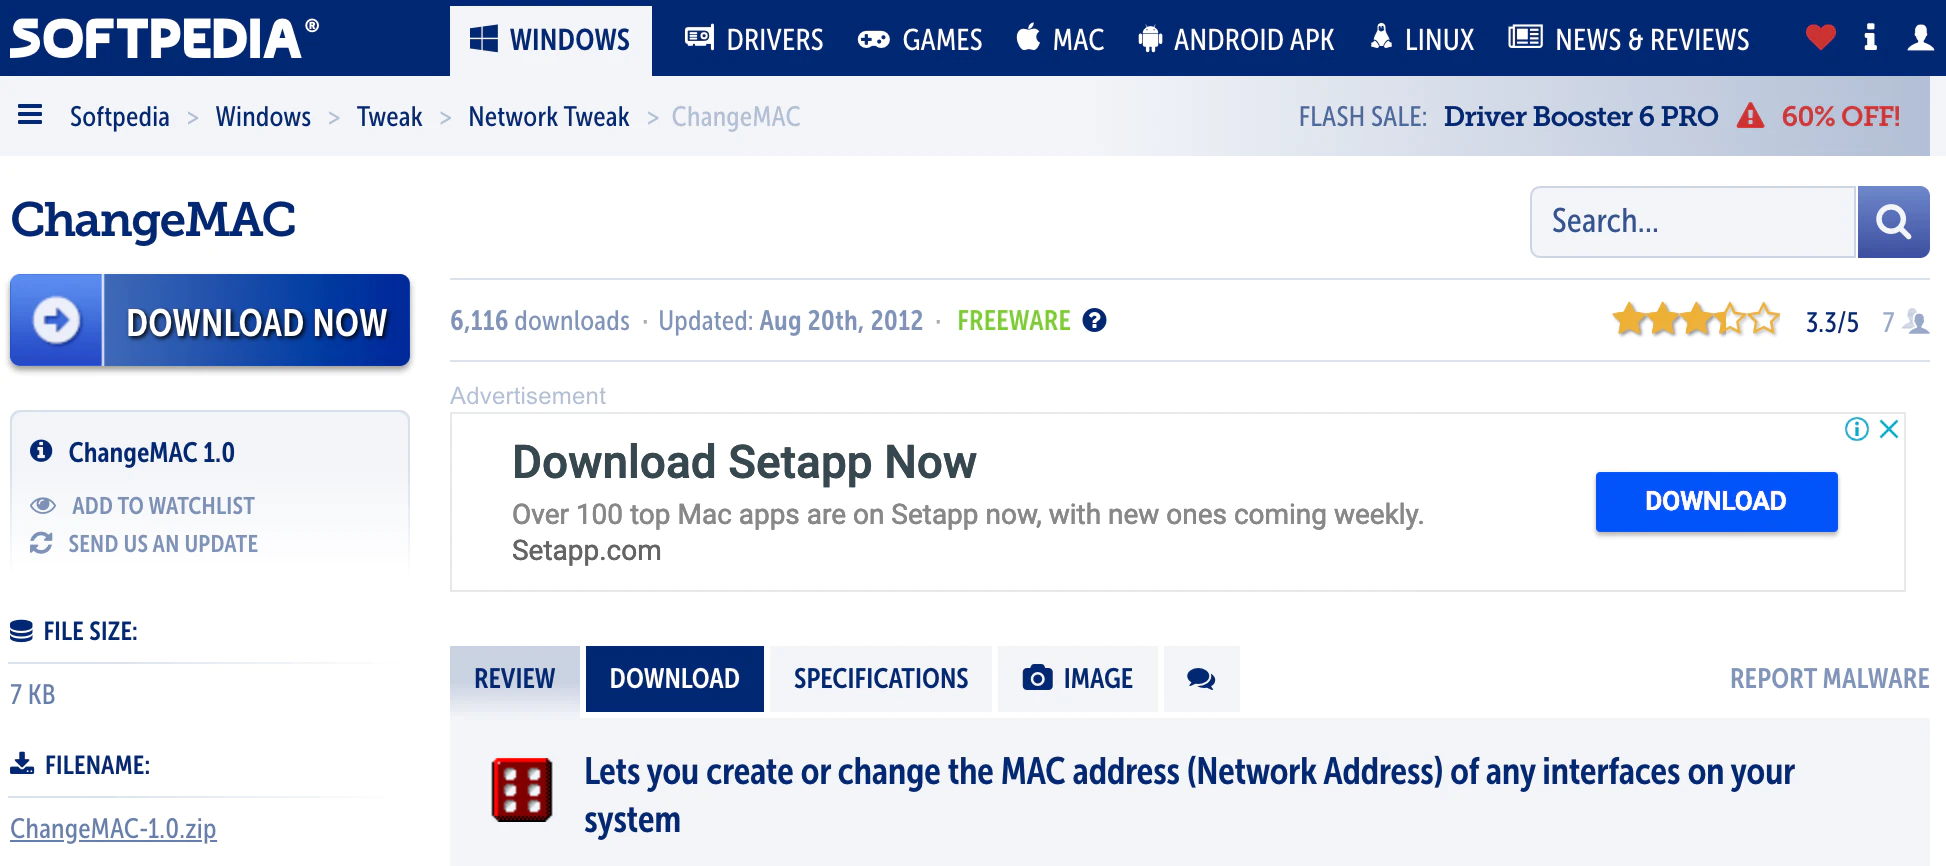Click the FREEWARE question mark icon
The height and width of the screenshot is (866, 1946).
1095,320
